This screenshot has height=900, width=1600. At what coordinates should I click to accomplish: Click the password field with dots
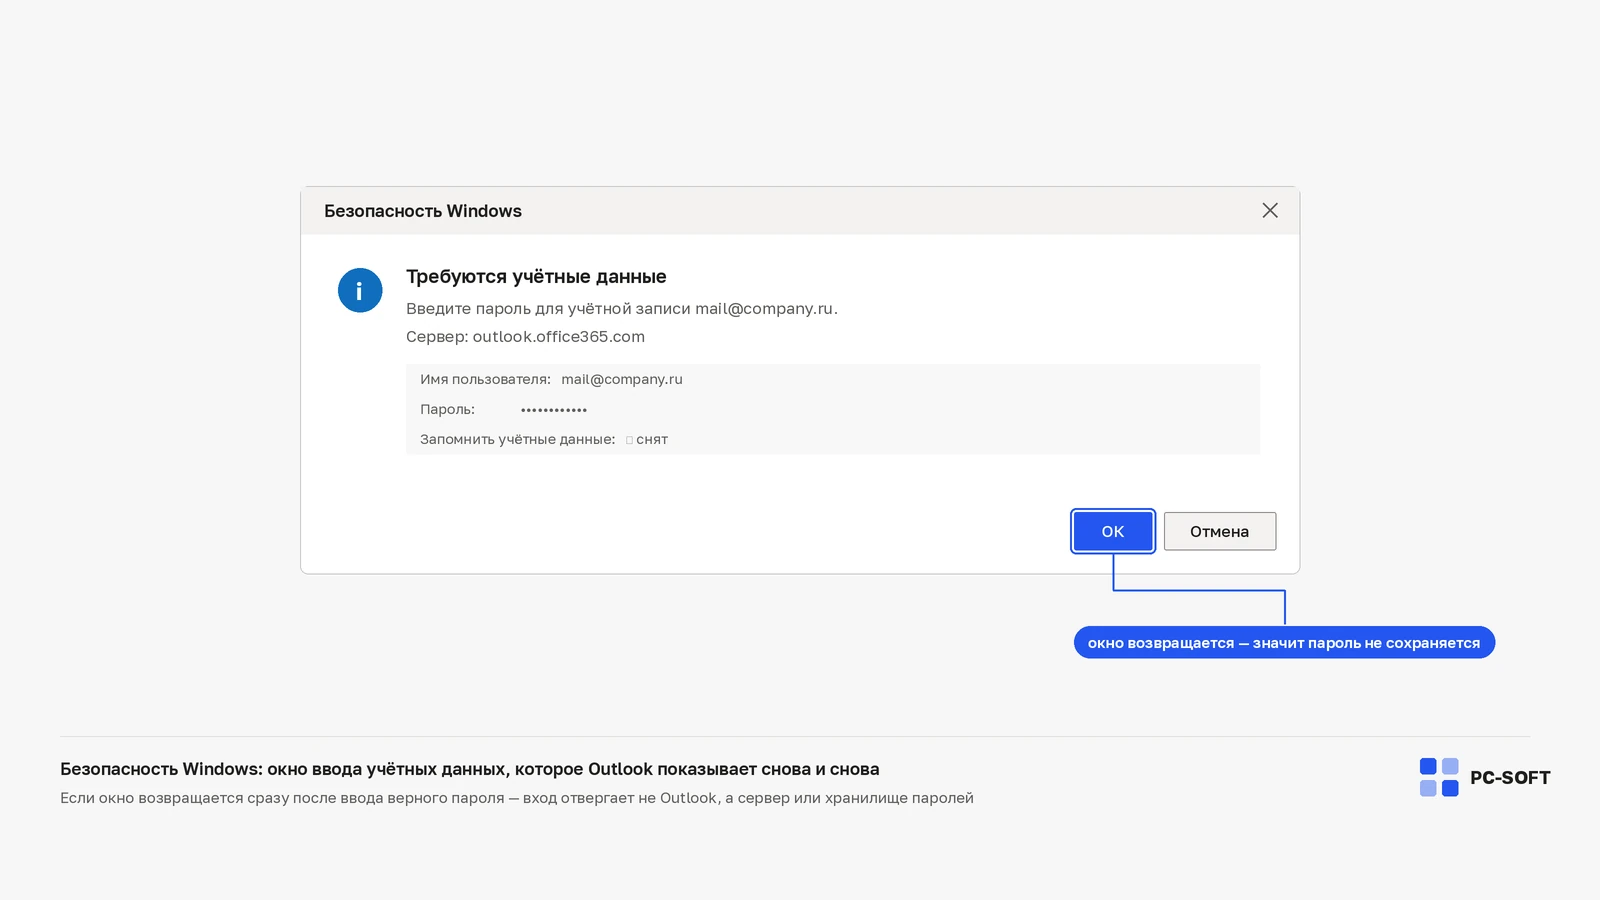pos(554,410)
